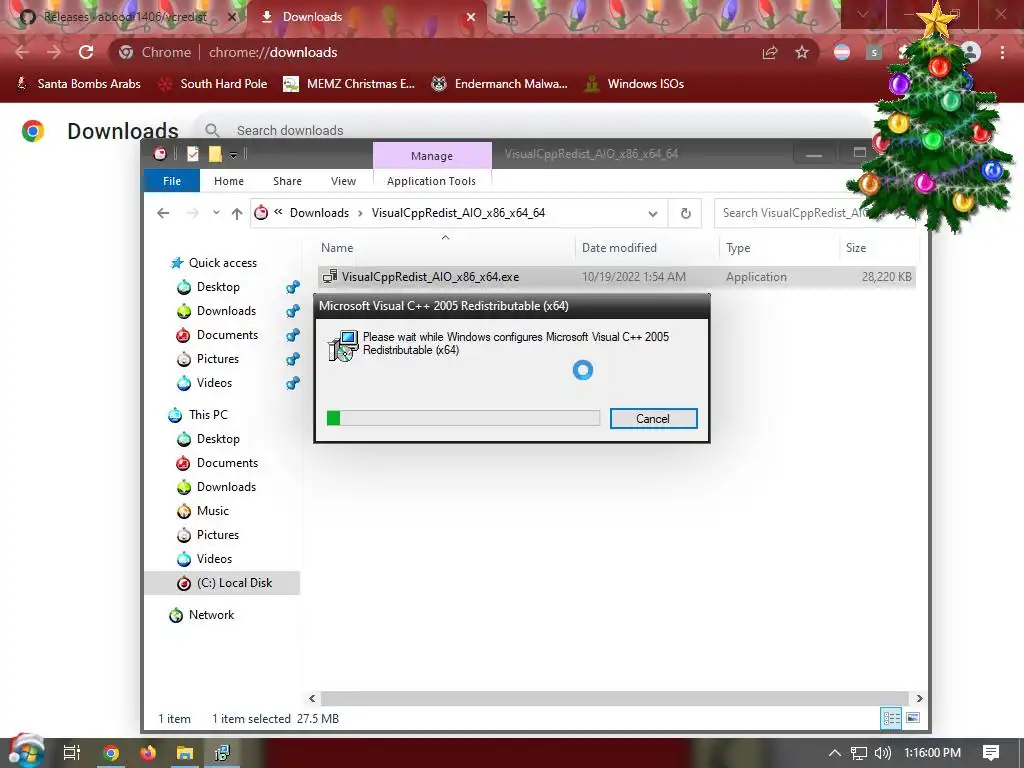Open Documents under Quick access
The width and height of the screenshot is (1024, 768).
(x=217, y=335)
